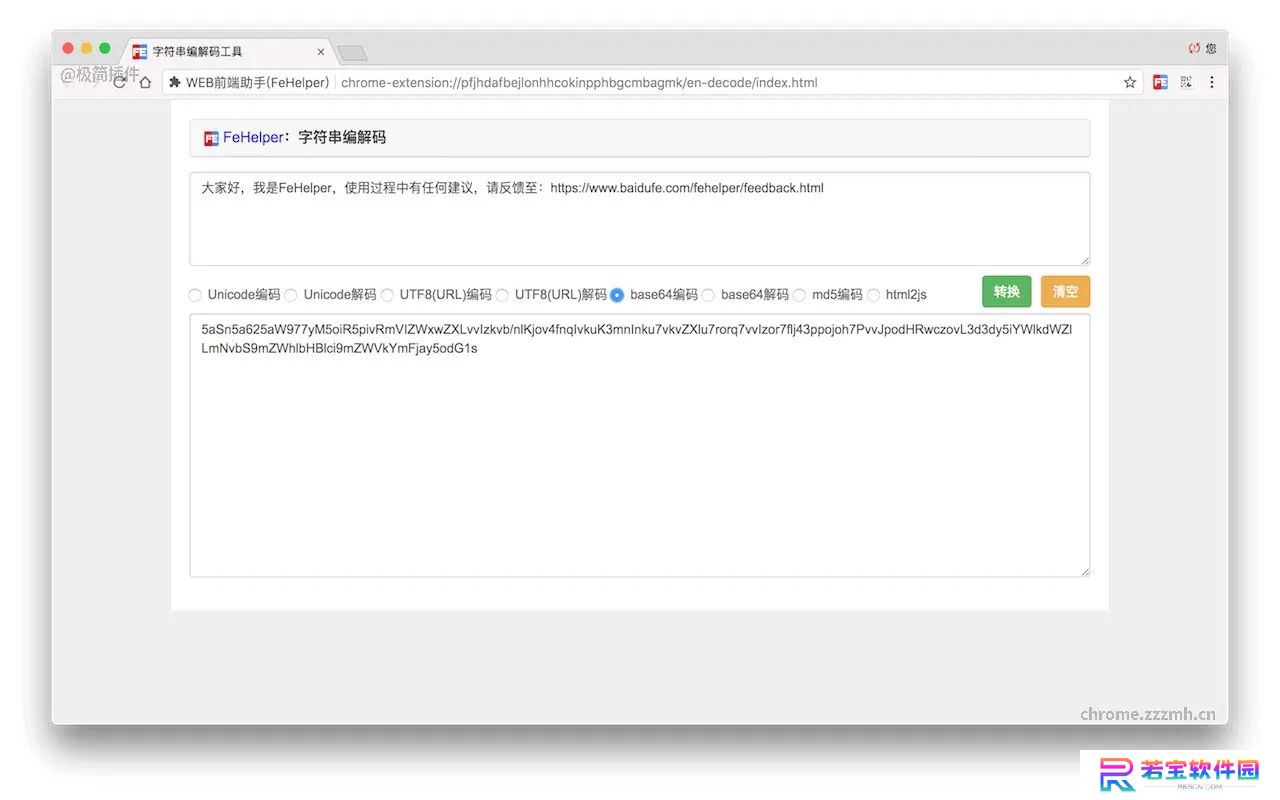Close the 字符串编解码工具 tab

pyautogui.click(x=321, y=51)
